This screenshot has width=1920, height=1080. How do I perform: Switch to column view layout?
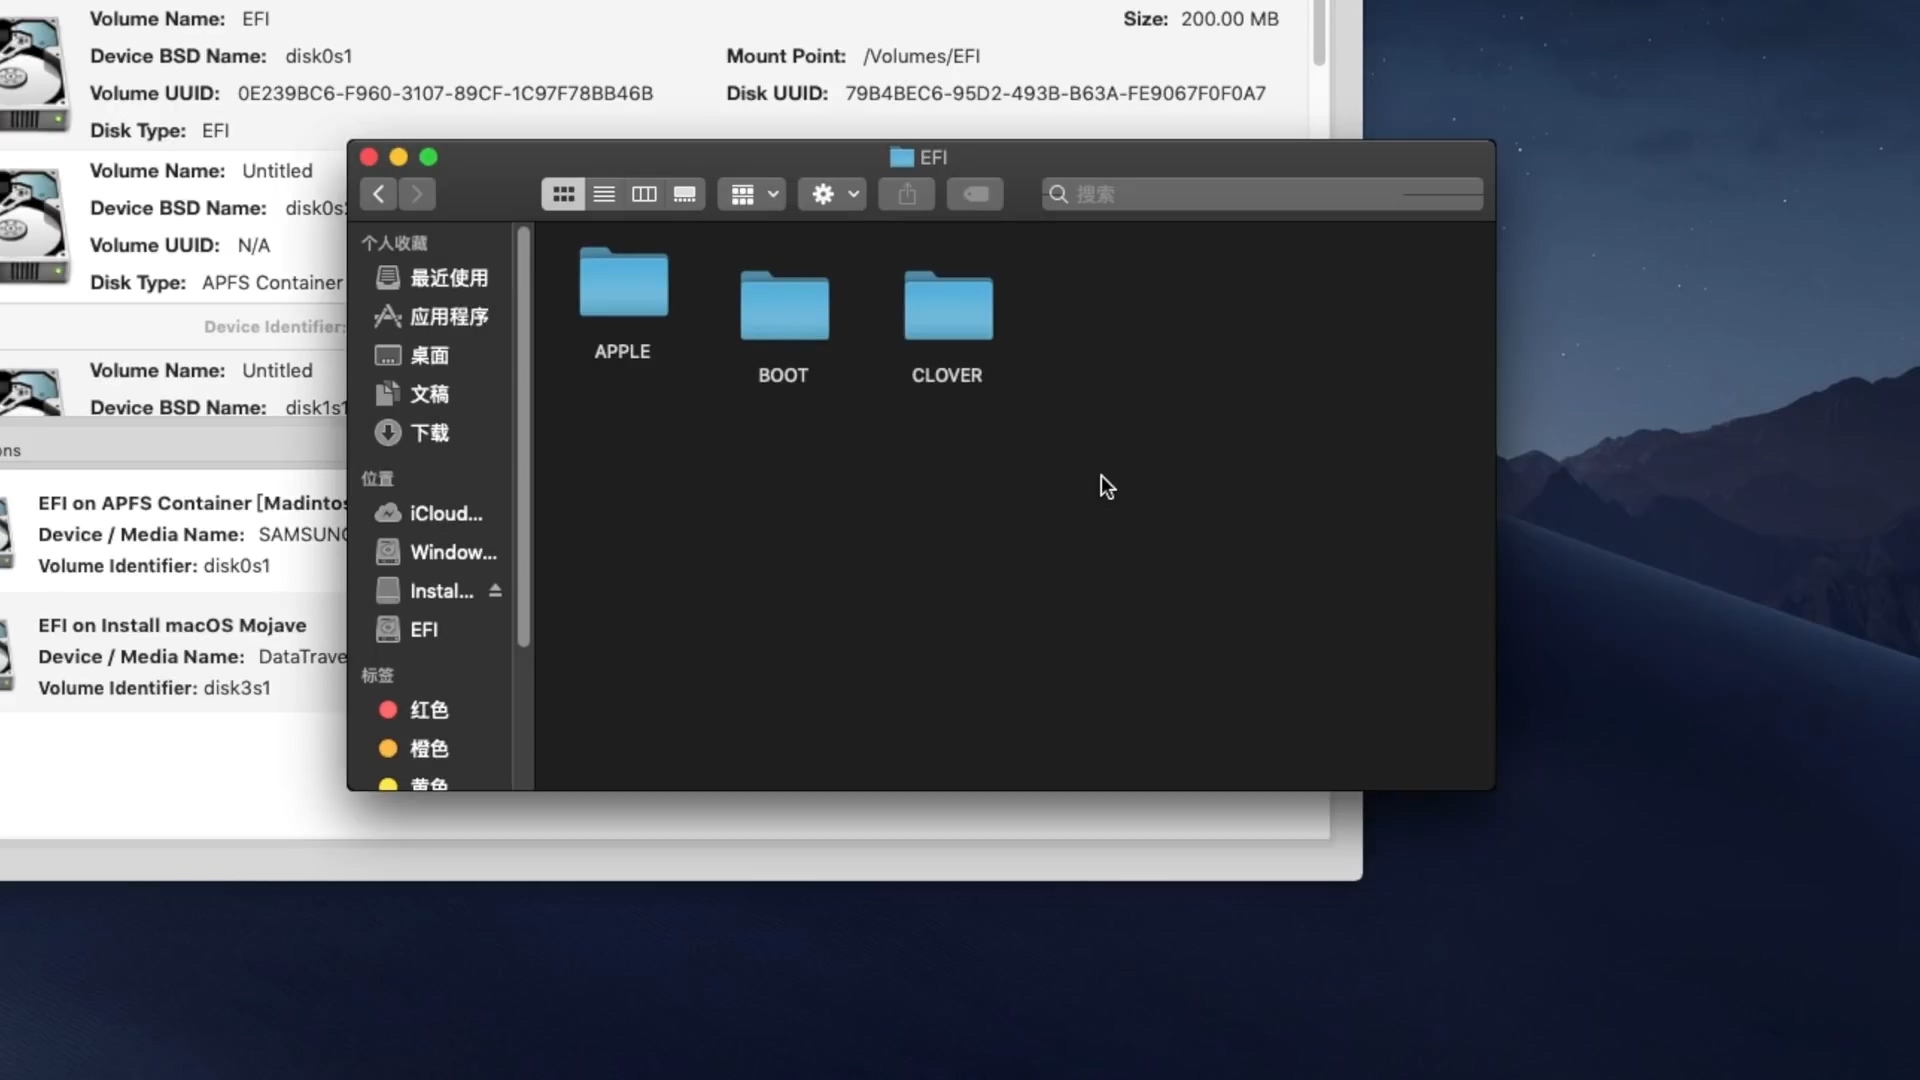[643, 193]
